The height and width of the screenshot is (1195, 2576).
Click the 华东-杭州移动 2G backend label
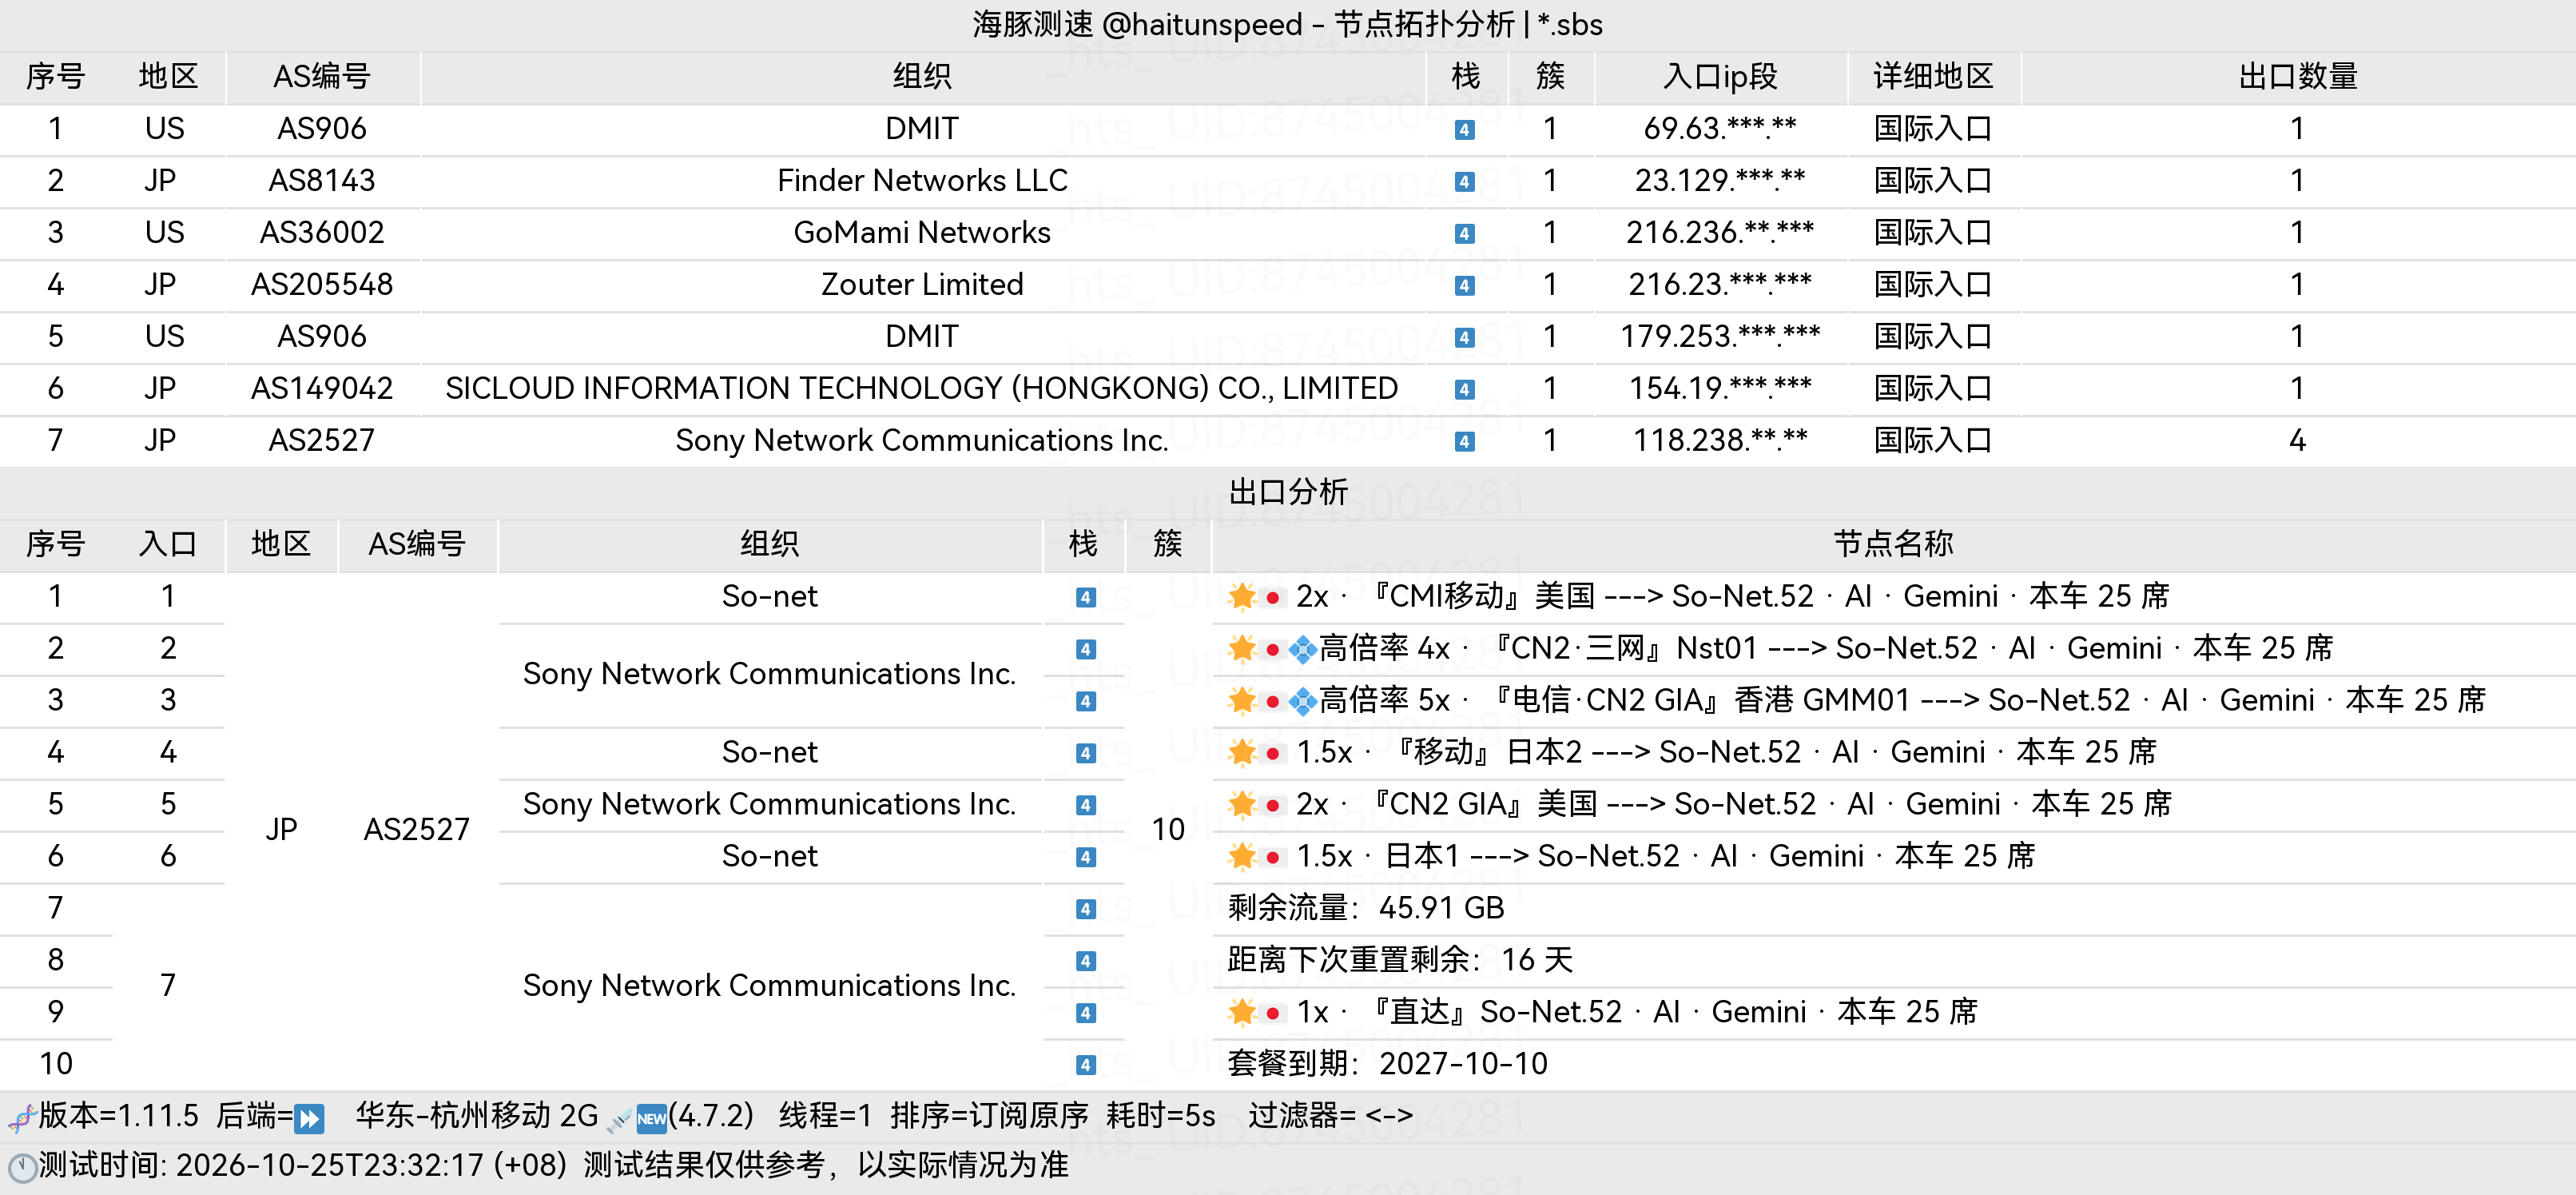tap(476, 1116)
